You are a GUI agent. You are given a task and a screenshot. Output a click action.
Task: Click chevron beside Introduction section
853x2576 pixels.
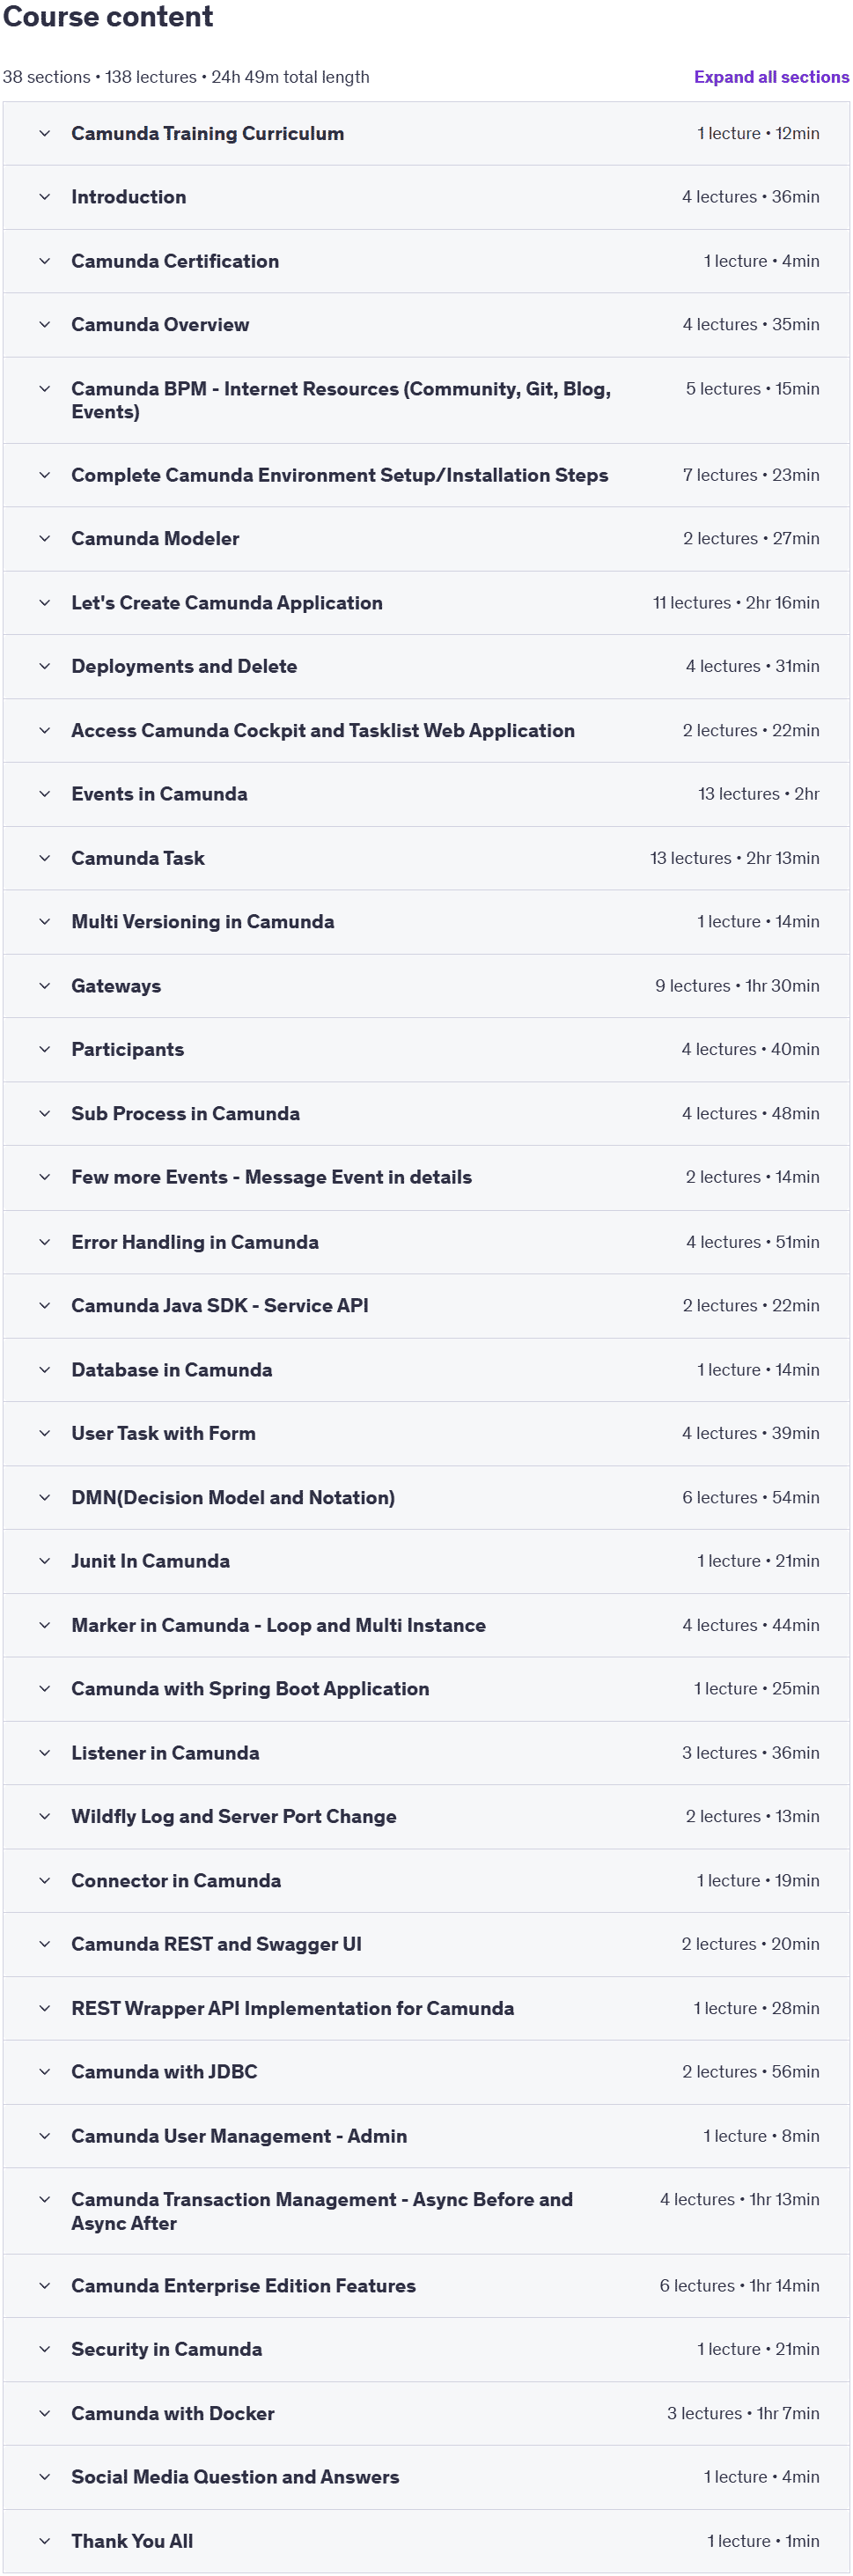(x=44, y=197)
